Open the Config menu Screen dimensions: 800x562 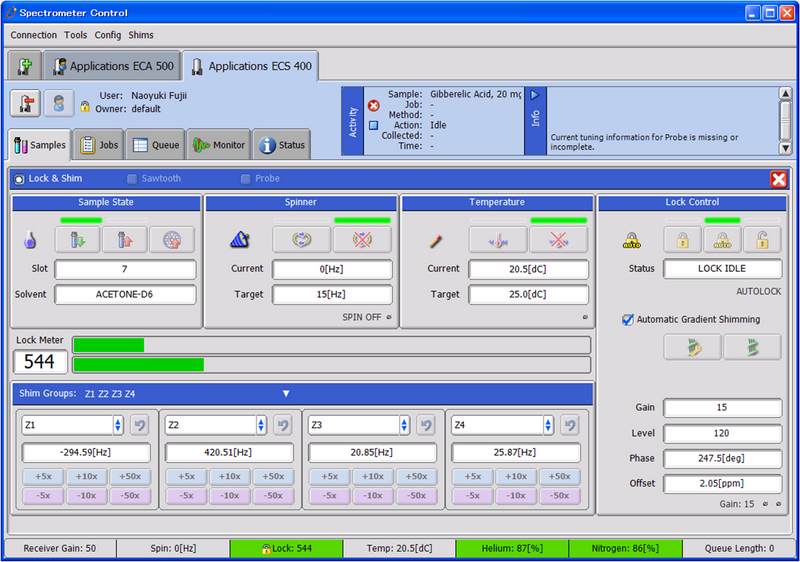point(108,35)
